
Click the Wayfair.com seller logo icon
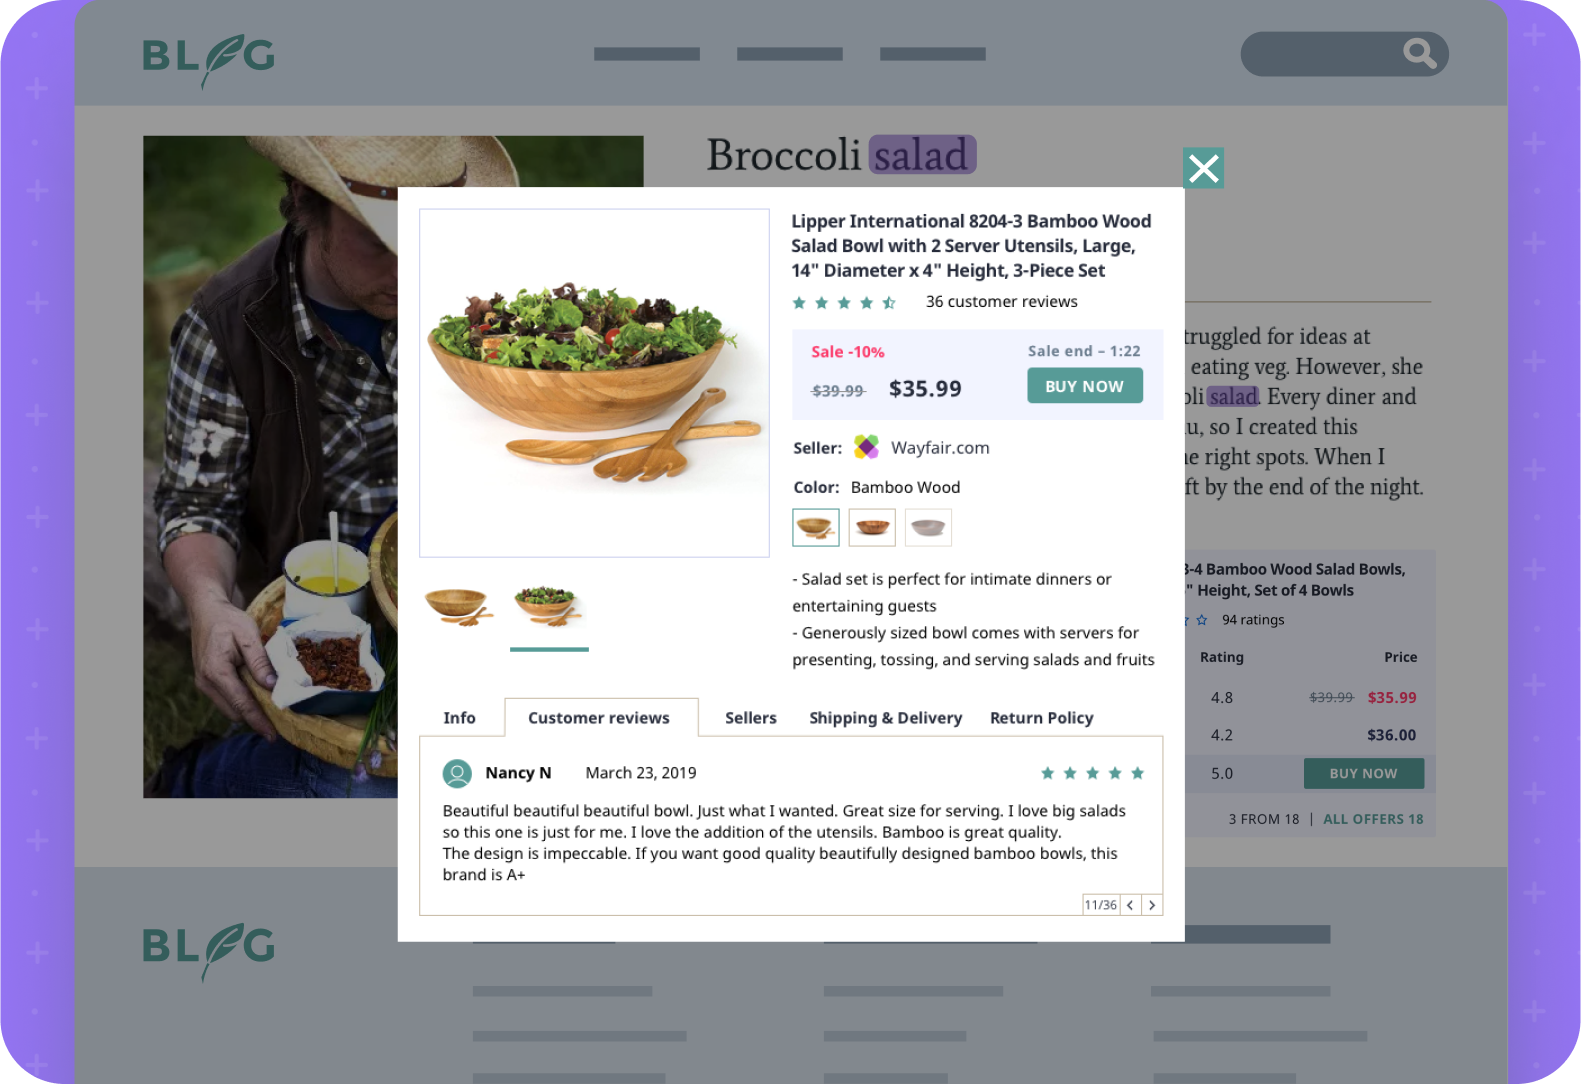click(x=866, y=447)
